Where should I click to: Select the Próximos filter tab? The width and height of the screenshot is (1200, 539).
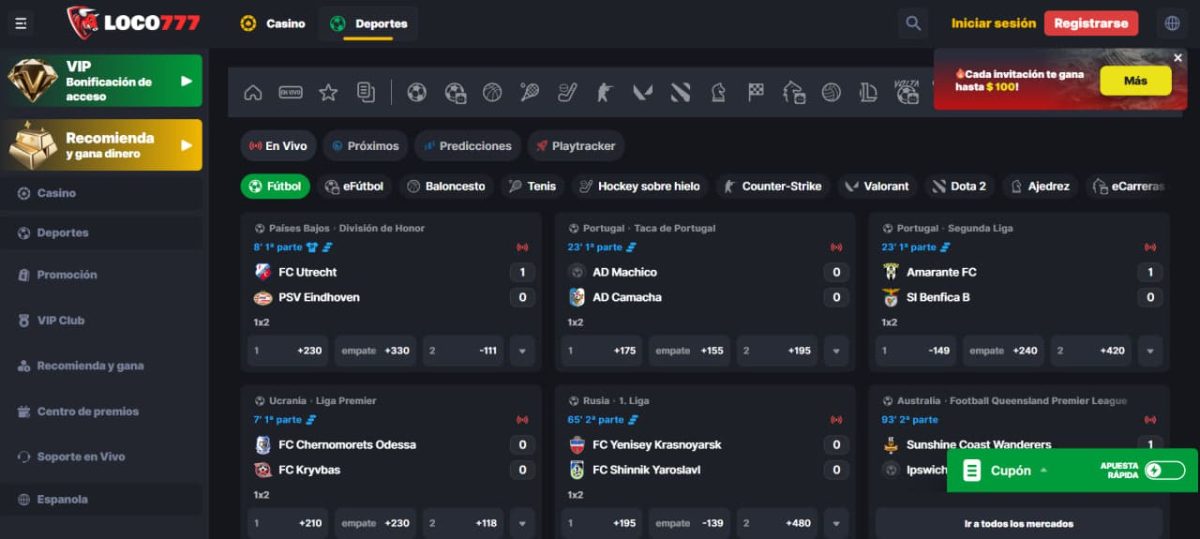click(365, 146)
